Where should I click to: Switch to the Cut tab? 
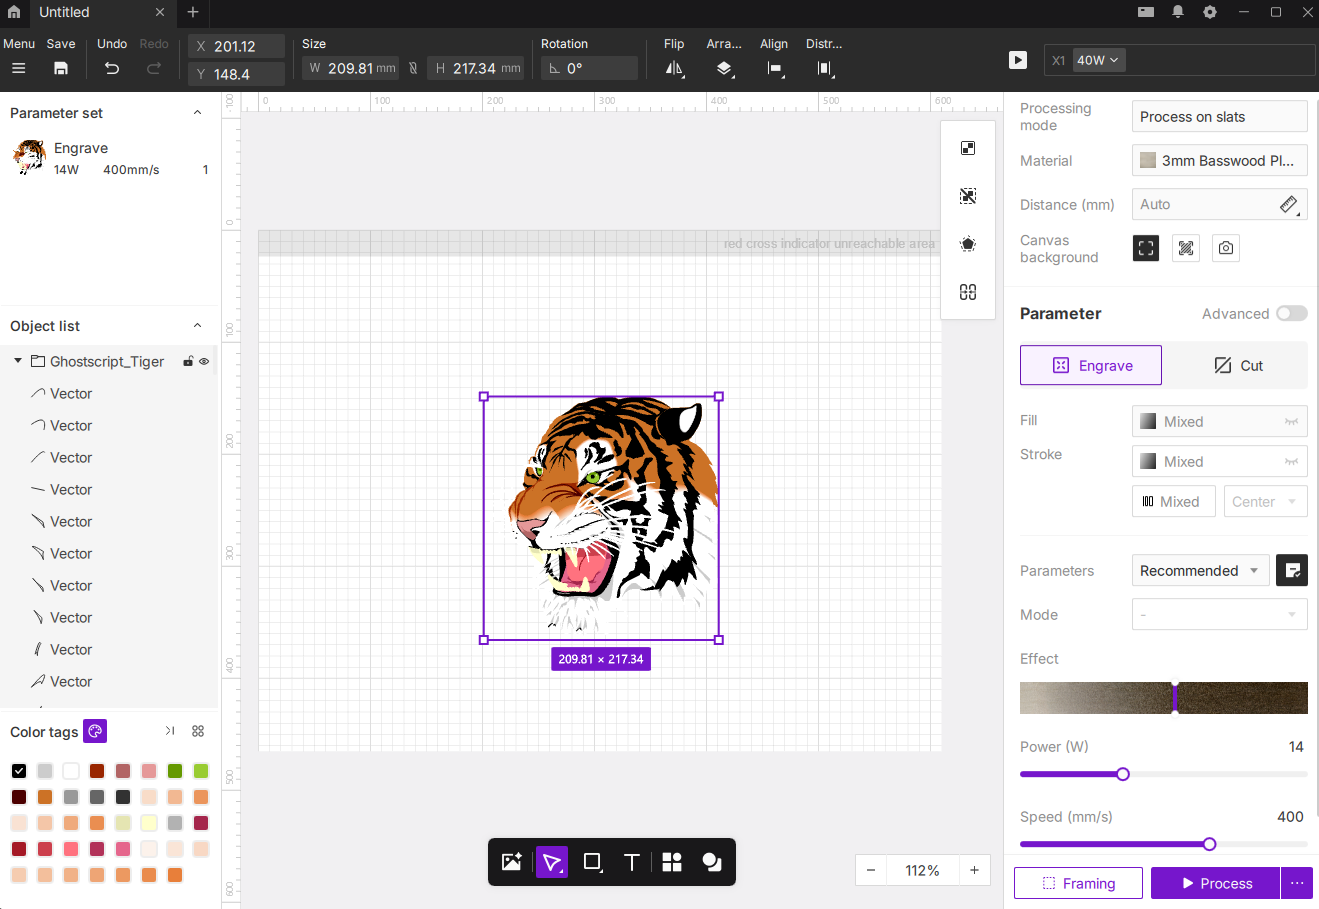[x=1238, y=366]
